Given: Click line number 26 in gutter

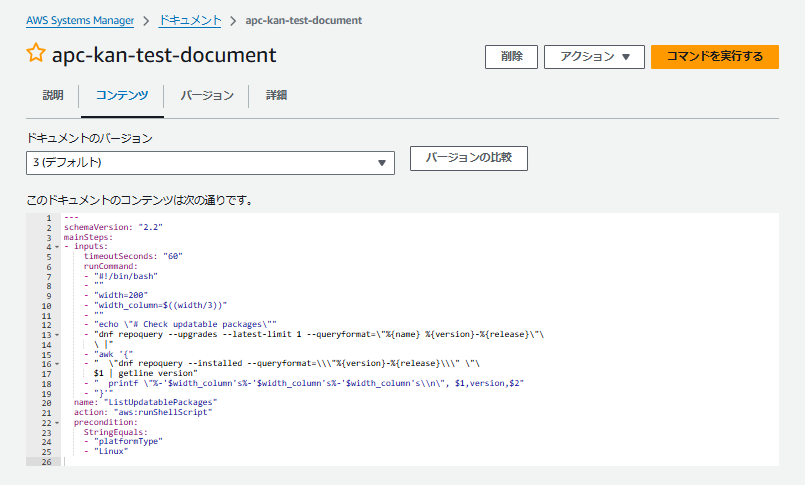Looking at the screenshot, I should 47,462.
